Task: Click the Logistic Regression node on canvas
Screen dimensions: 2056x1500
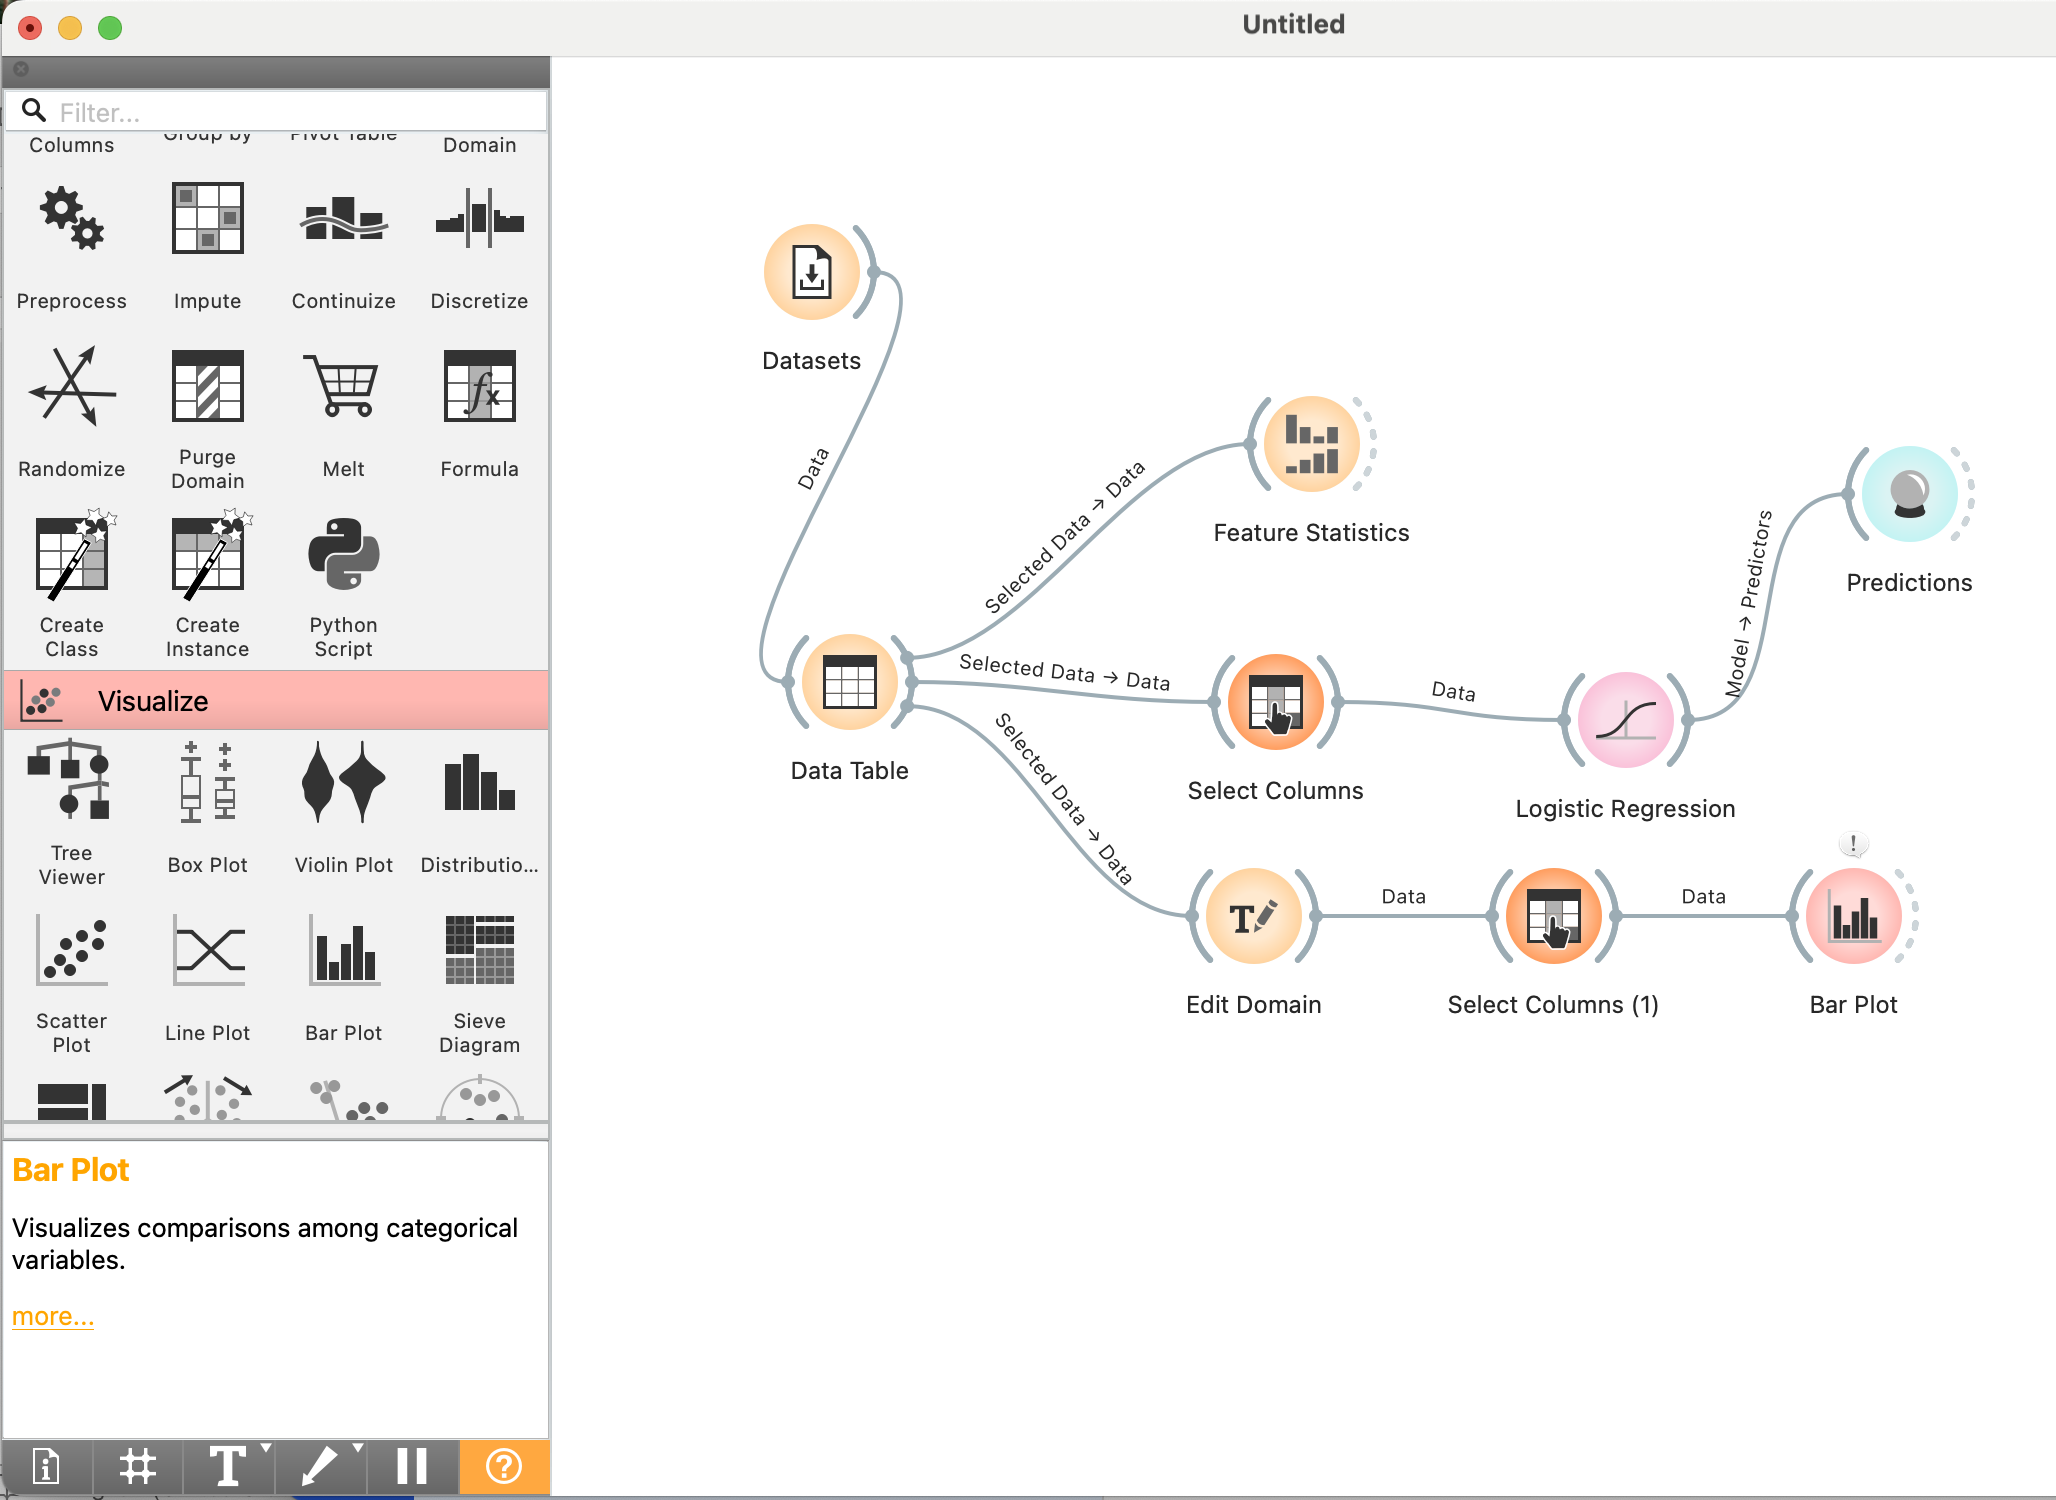Action: coord(1625,720)
